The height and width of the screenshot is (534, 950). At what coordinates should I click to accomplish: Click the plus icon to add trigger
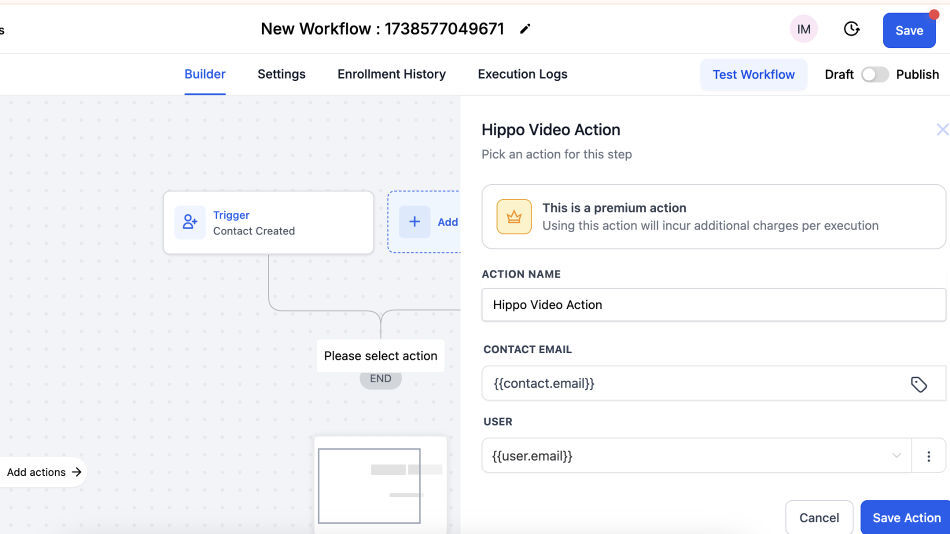tap(414, 222)
